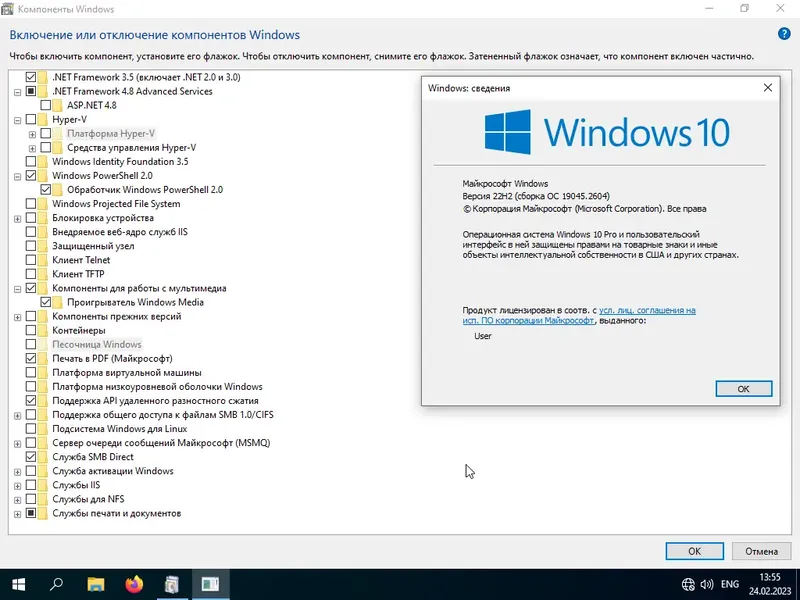
Task: Select folder icon beside Контейнеры
Action: point(42,331)
